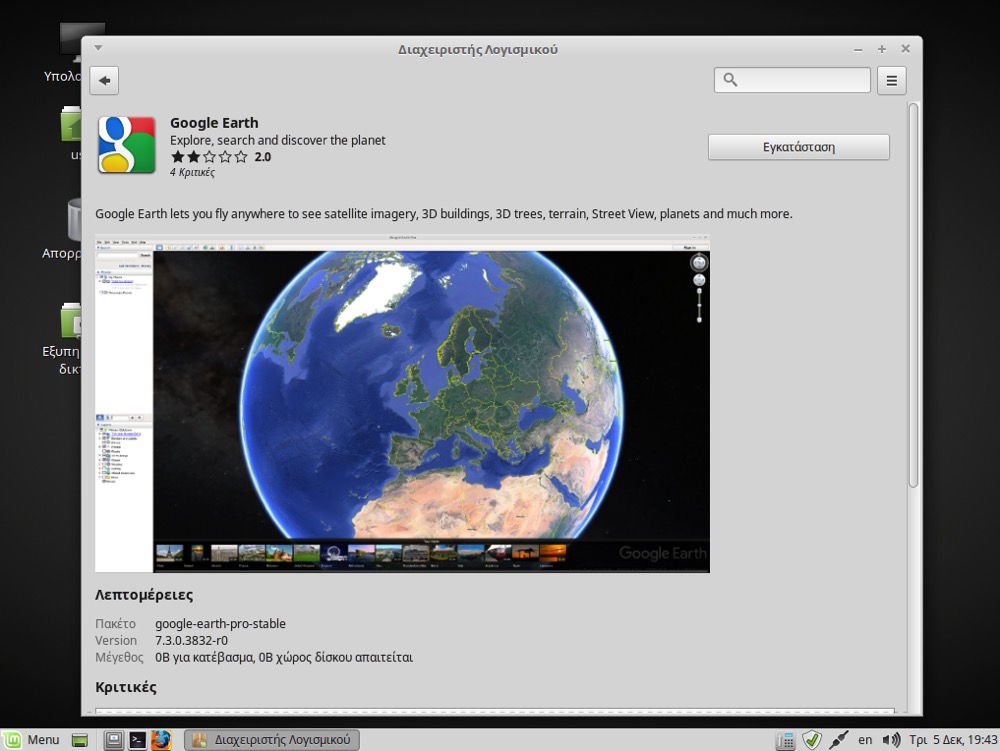The width and height of the screenshot is (1000, 751).
Task: Open the clock showing Τρι 5 Δεκ, 19:43
Action: tap(953, 740)
